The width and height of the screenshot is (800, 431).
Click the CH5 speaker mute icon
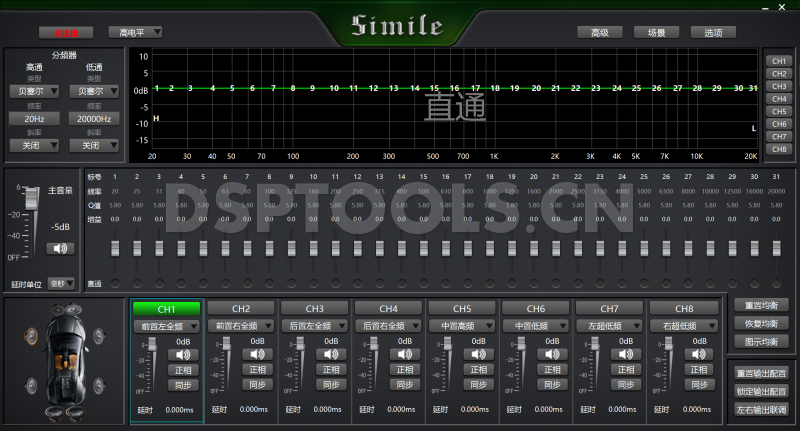point(479,354)
